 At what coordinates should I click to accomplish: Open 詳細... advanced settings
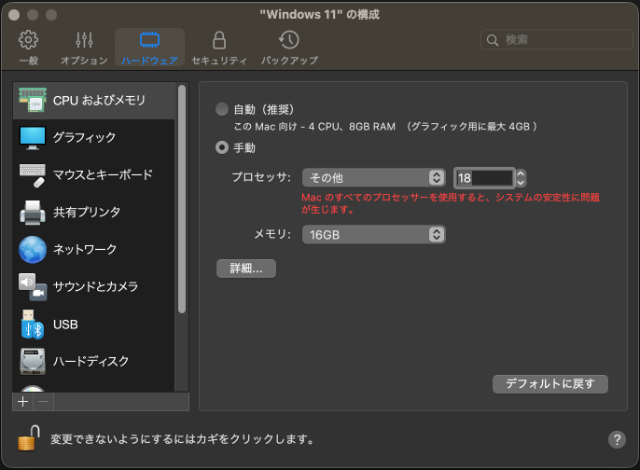tap(246, 268)
